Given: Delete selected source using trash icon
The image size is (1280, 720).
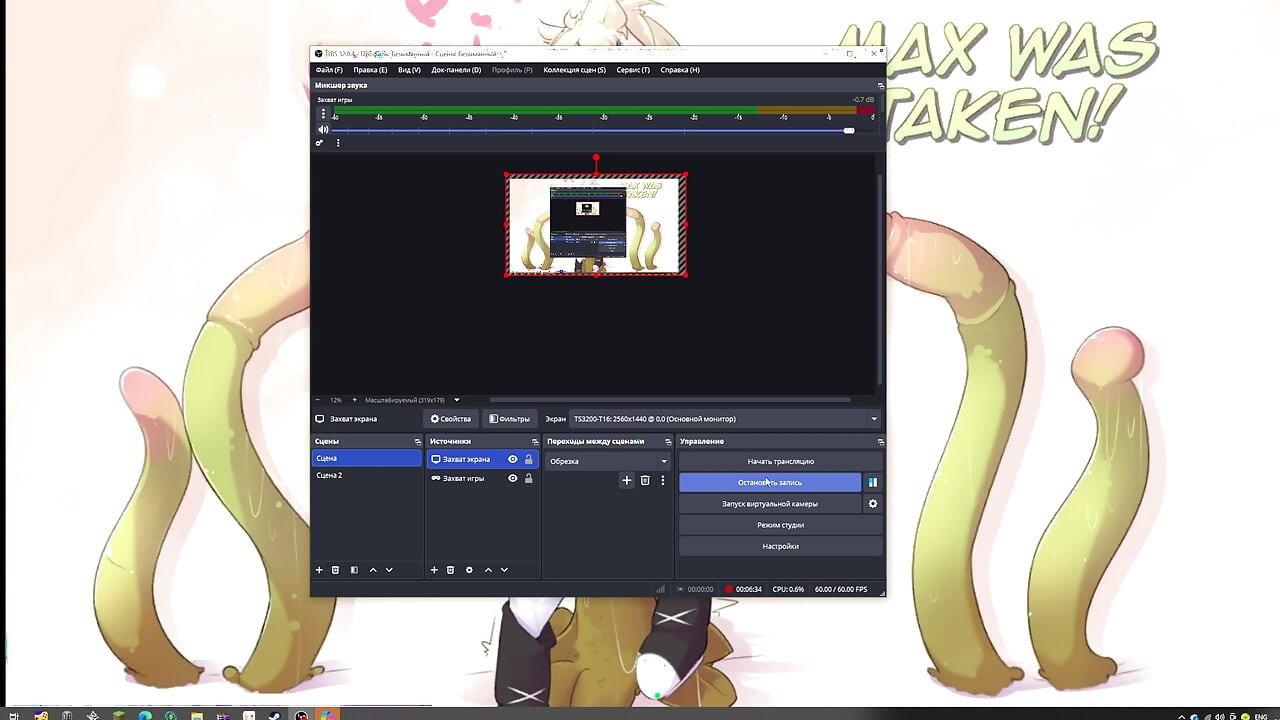Looking at the screenshot, I should tap(450, 569).
